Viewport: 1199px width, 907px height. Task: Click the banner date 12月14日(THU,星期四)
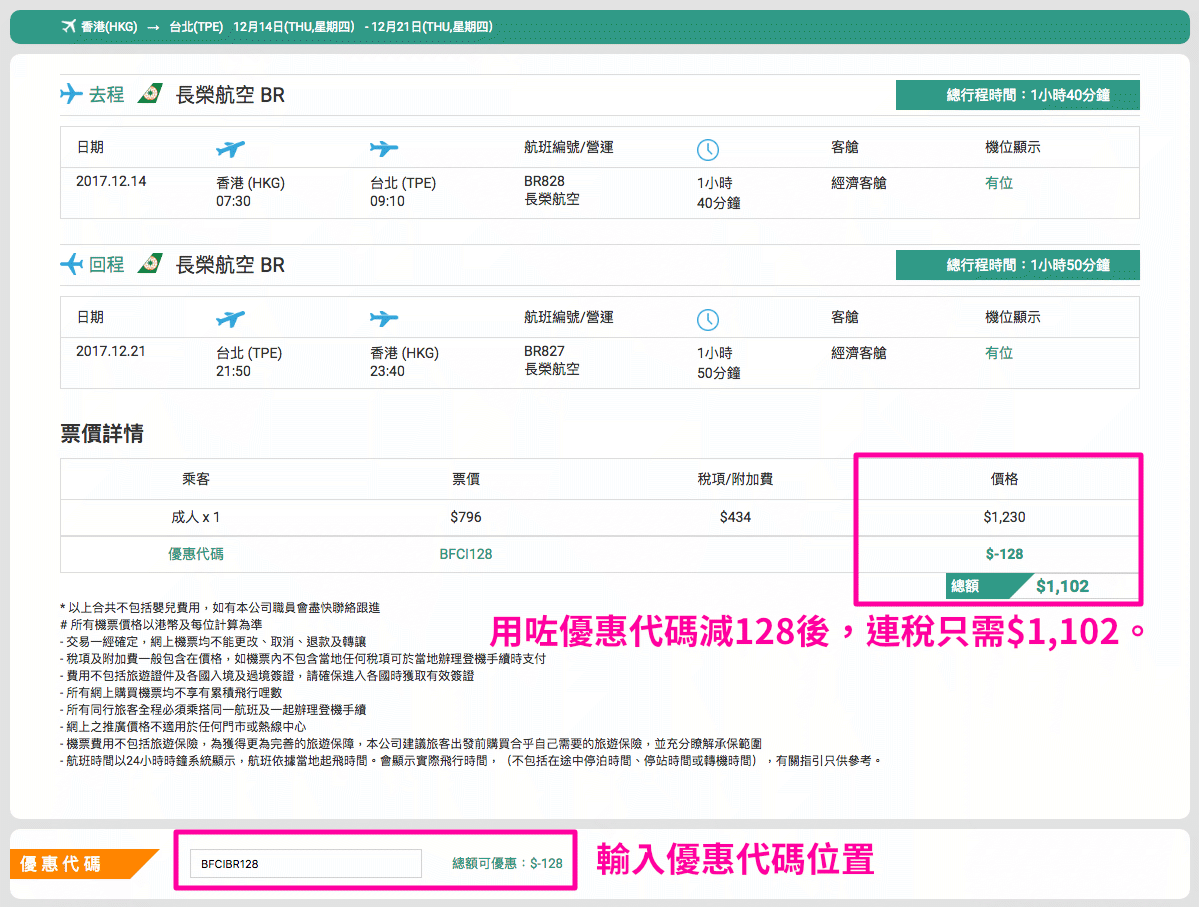pos(294,27)
